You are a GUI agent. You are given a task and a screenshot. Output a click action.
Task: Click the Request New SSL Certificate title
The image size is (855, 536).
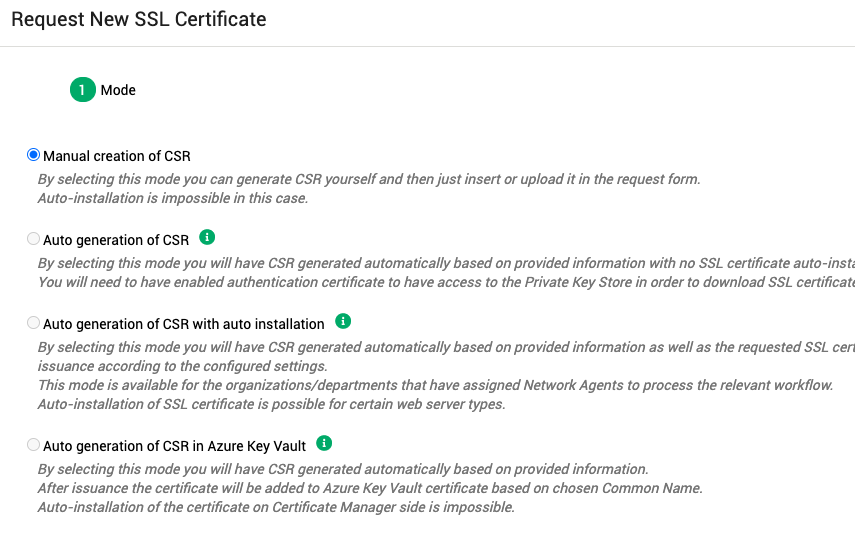[138, 19]
